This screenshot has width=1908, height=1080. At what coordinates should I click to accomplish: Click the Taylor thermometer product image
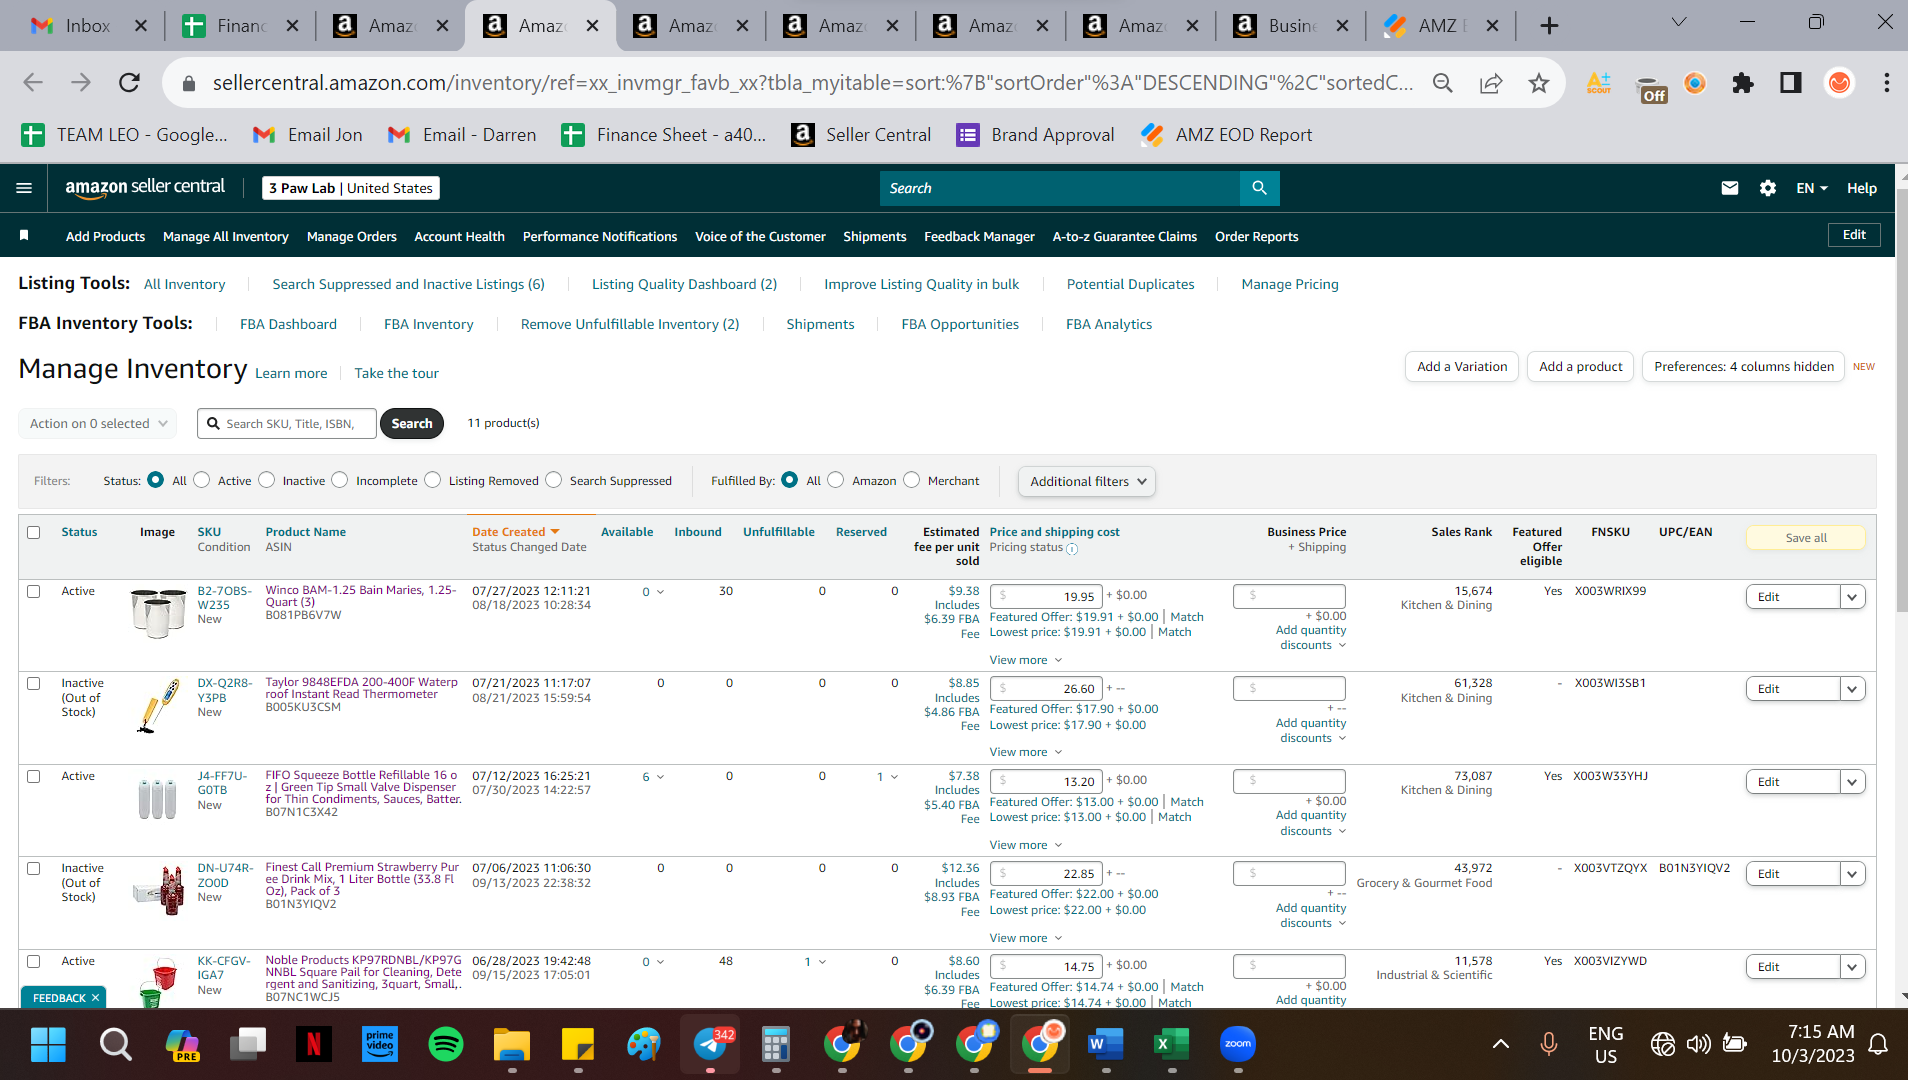[x=158, y=705]
